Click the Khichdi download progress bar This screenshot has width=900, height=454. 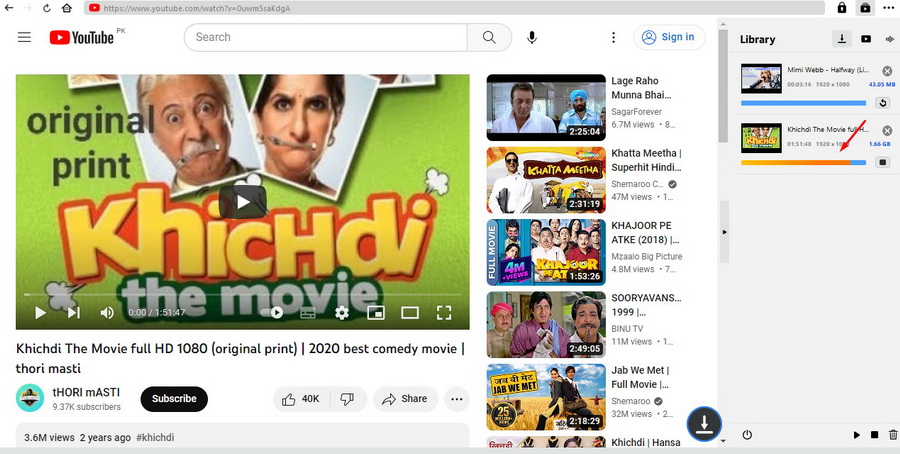click(x=803, y=162)
